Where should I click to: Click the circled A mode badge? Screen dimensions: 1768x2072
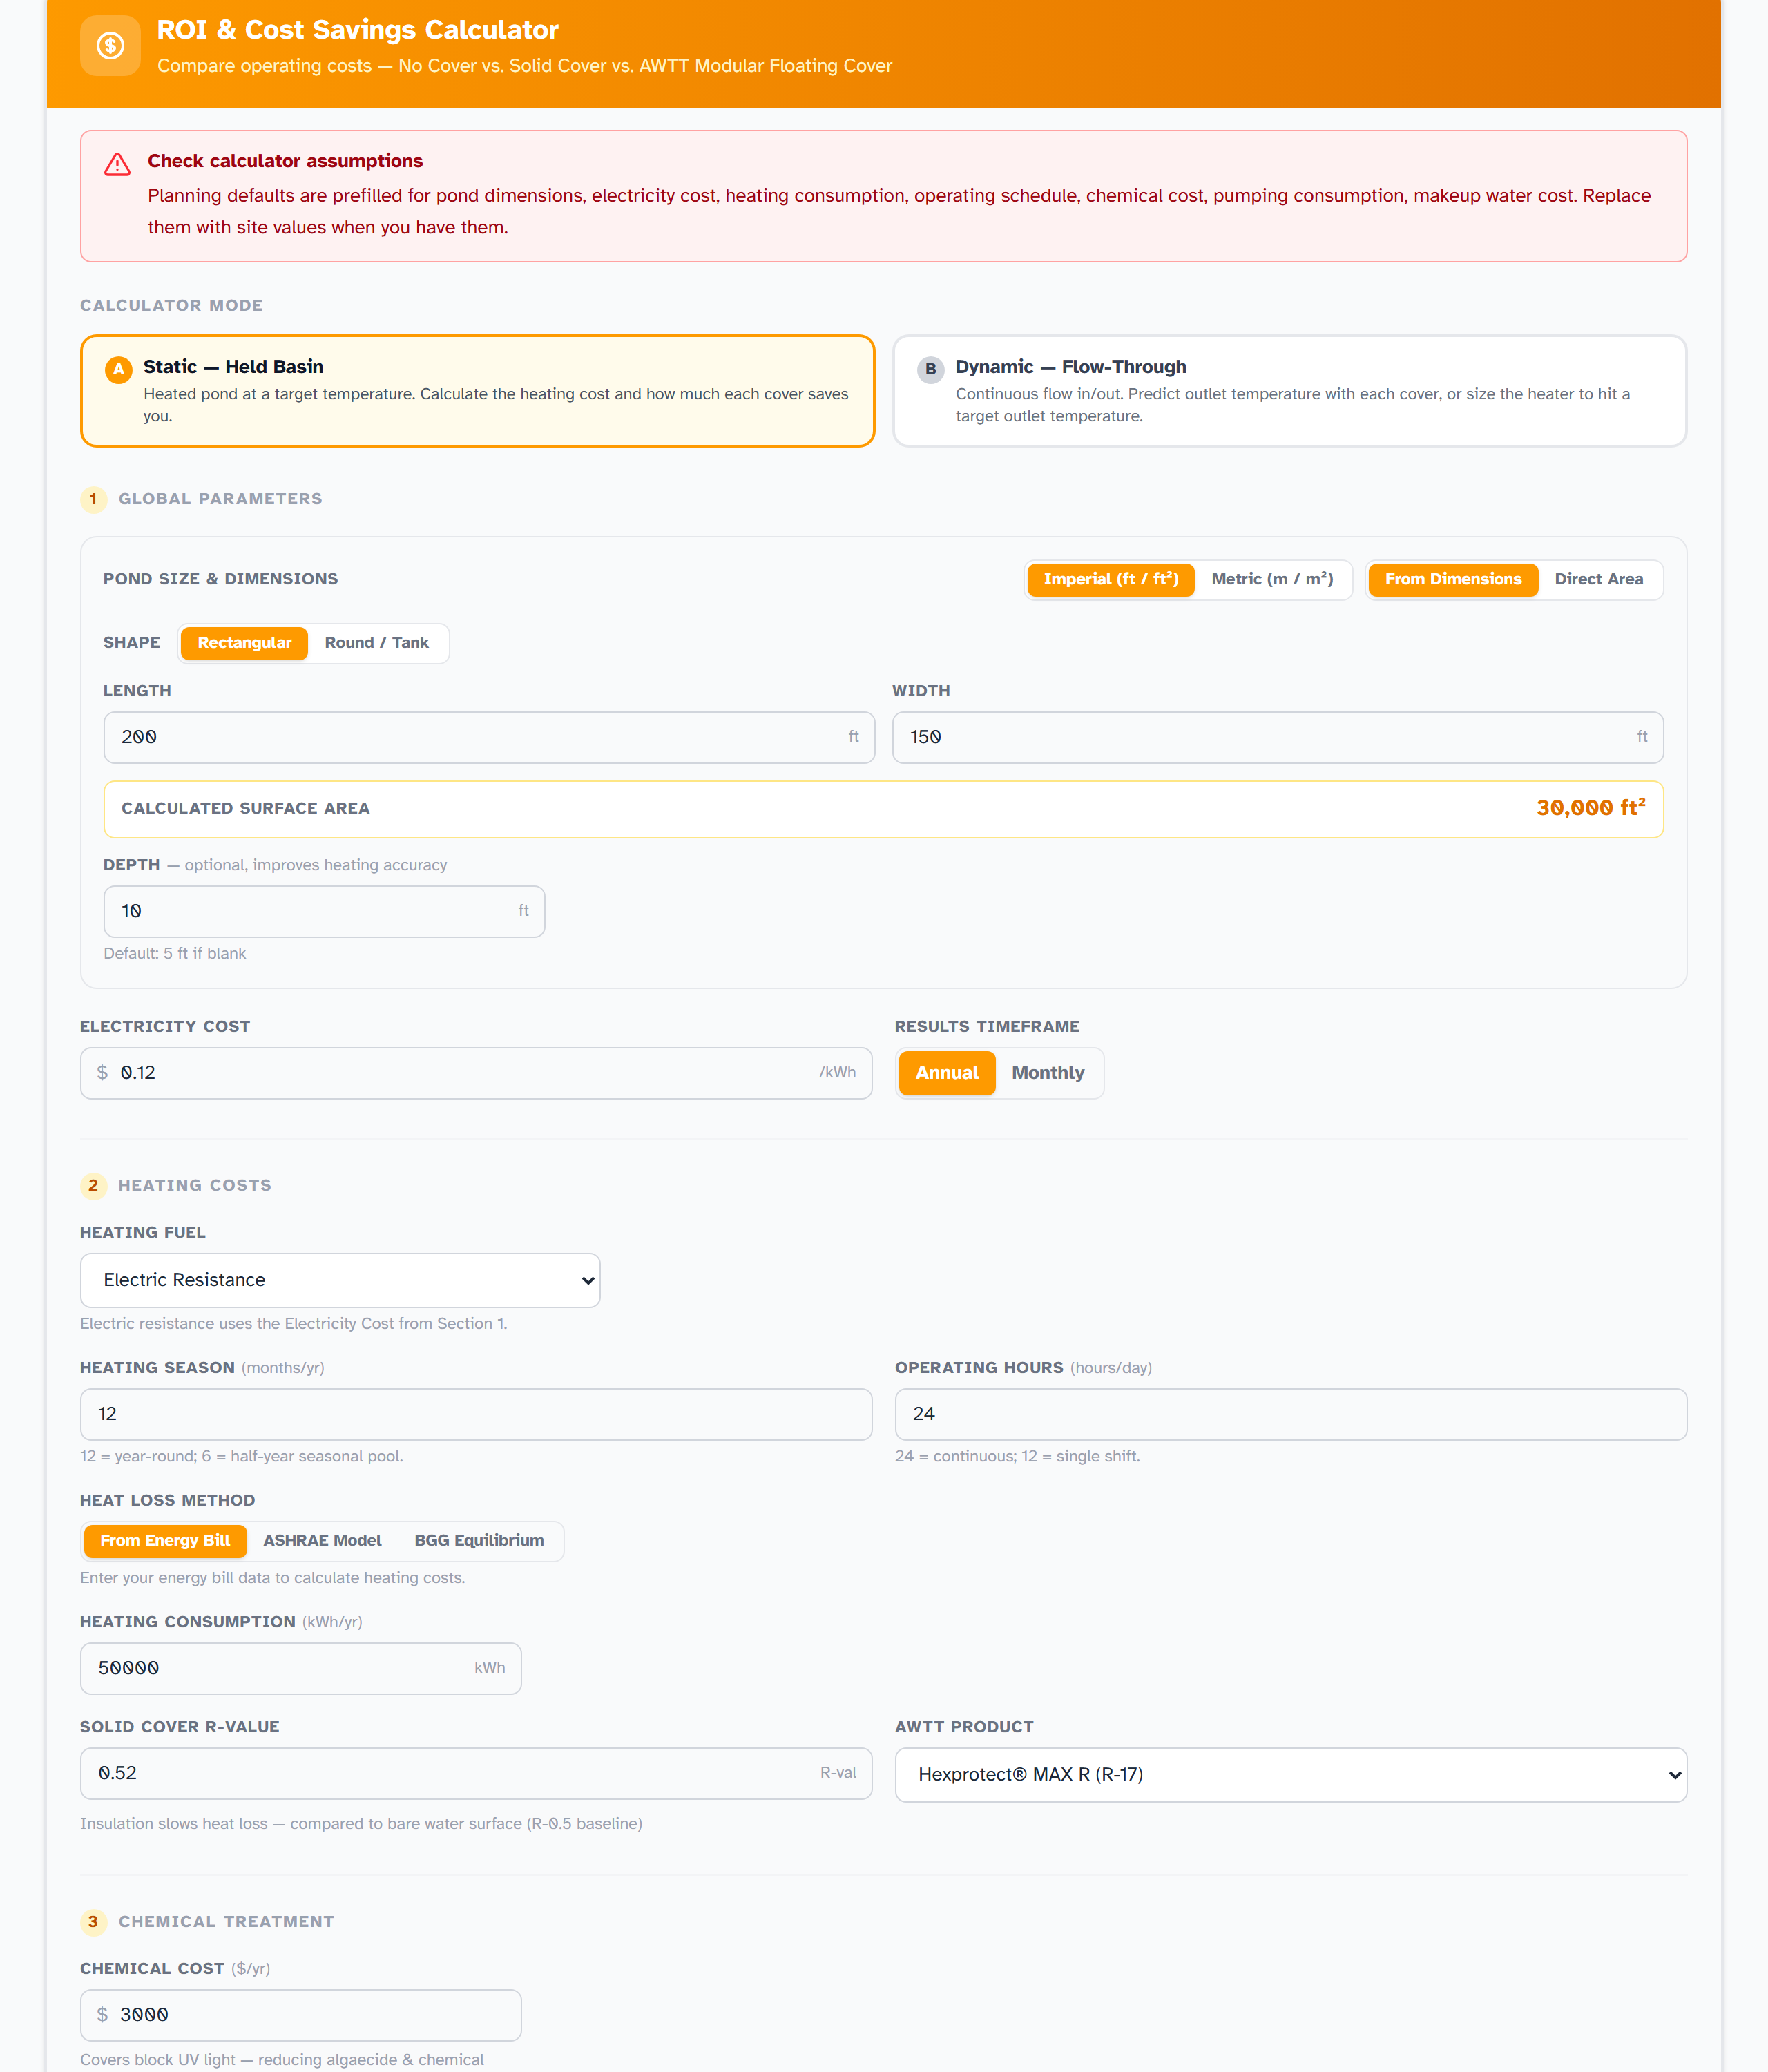tap(119, 369)
